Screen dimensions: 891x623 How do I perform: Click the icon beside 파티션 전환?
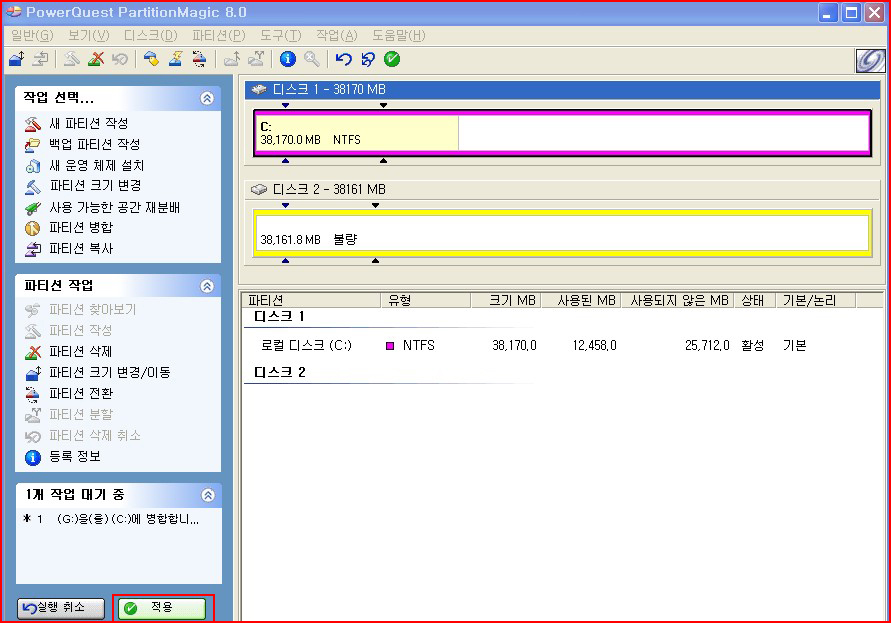[33, 393]
